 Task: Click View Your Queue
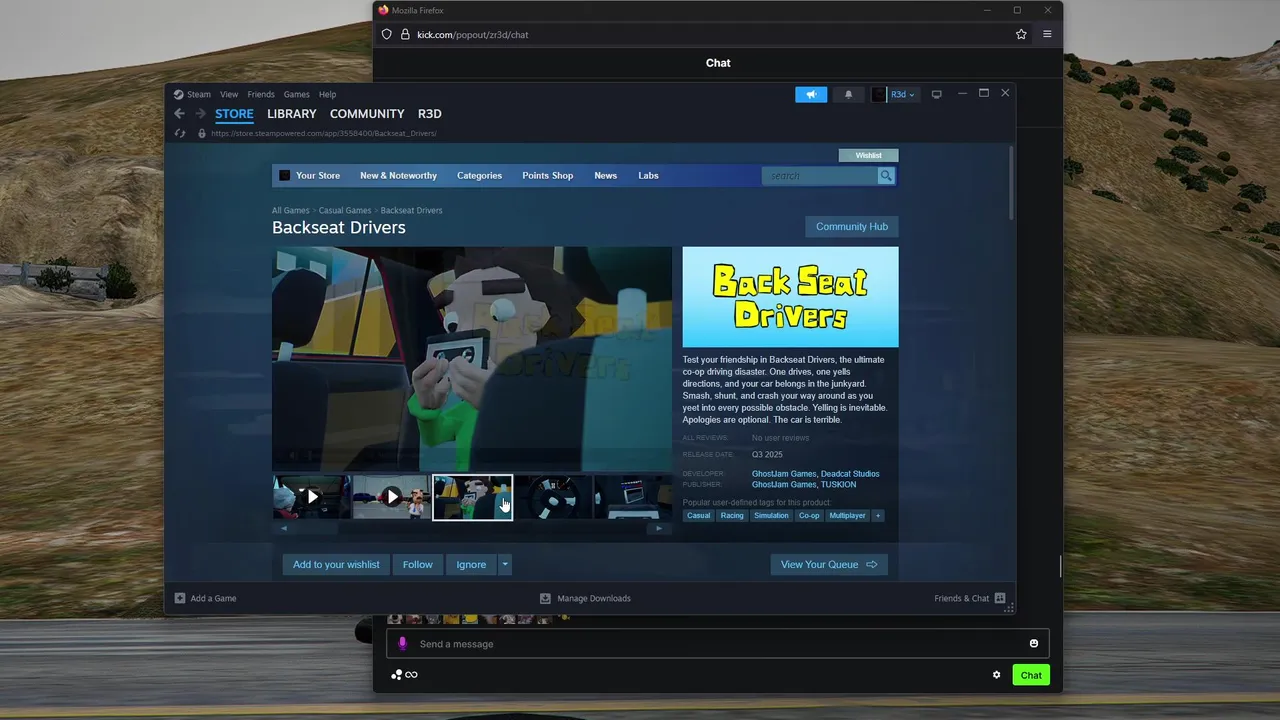pyautogui.click(x=829, y=565)
